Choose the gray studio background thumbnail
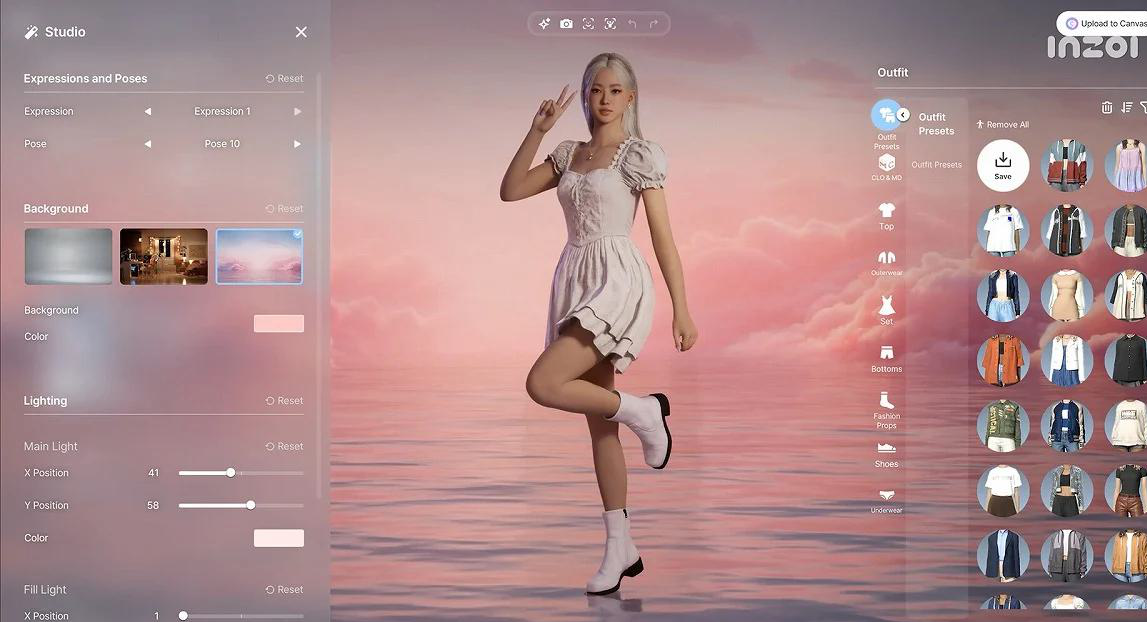The width and height of the screenshot is (1147, 622). (69, 256)
